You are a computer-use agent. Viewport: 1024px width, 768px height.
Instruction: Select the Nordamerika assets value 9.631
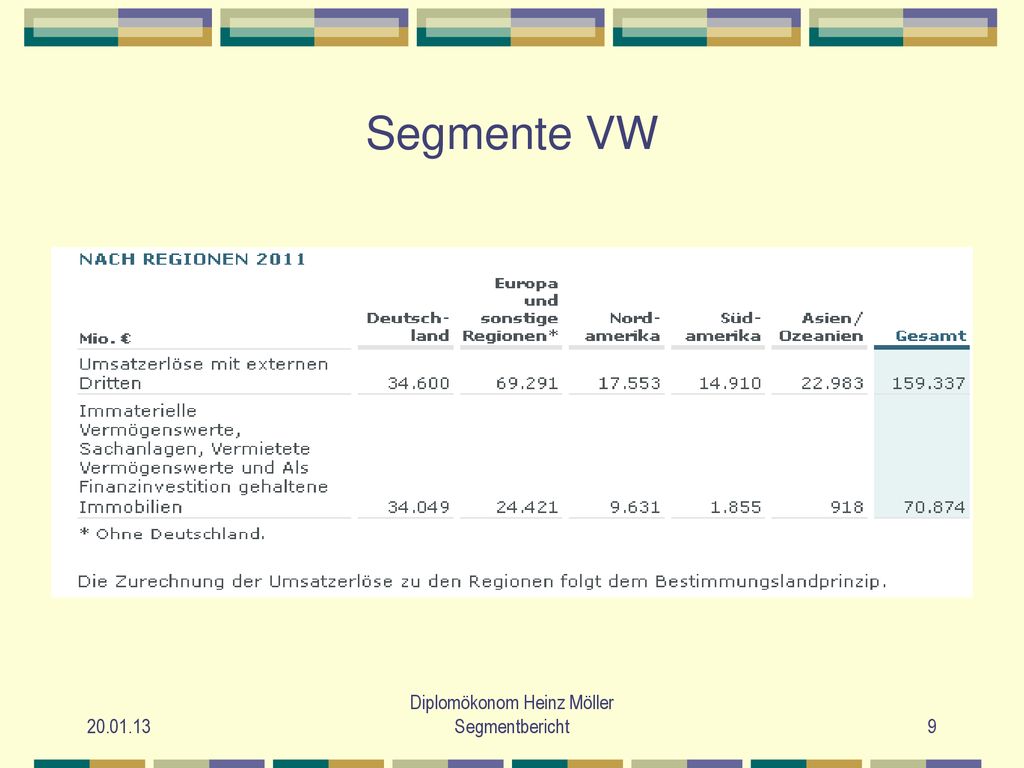tap(635, 507)
